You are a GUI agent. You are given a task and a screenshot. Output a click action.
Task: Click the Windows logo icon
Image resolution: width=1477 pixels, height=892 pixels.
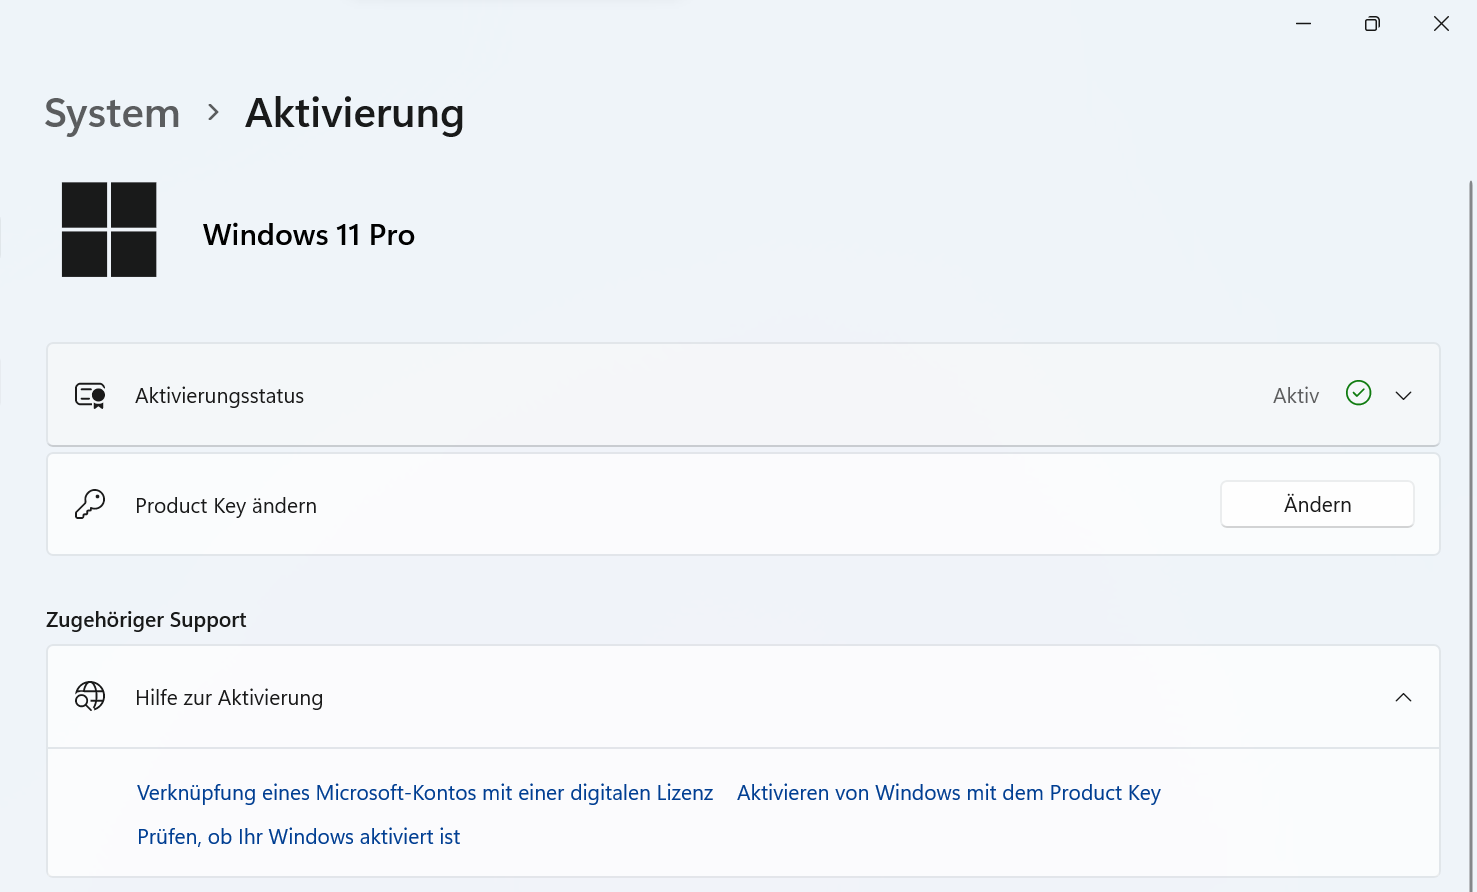pos(109,229)
